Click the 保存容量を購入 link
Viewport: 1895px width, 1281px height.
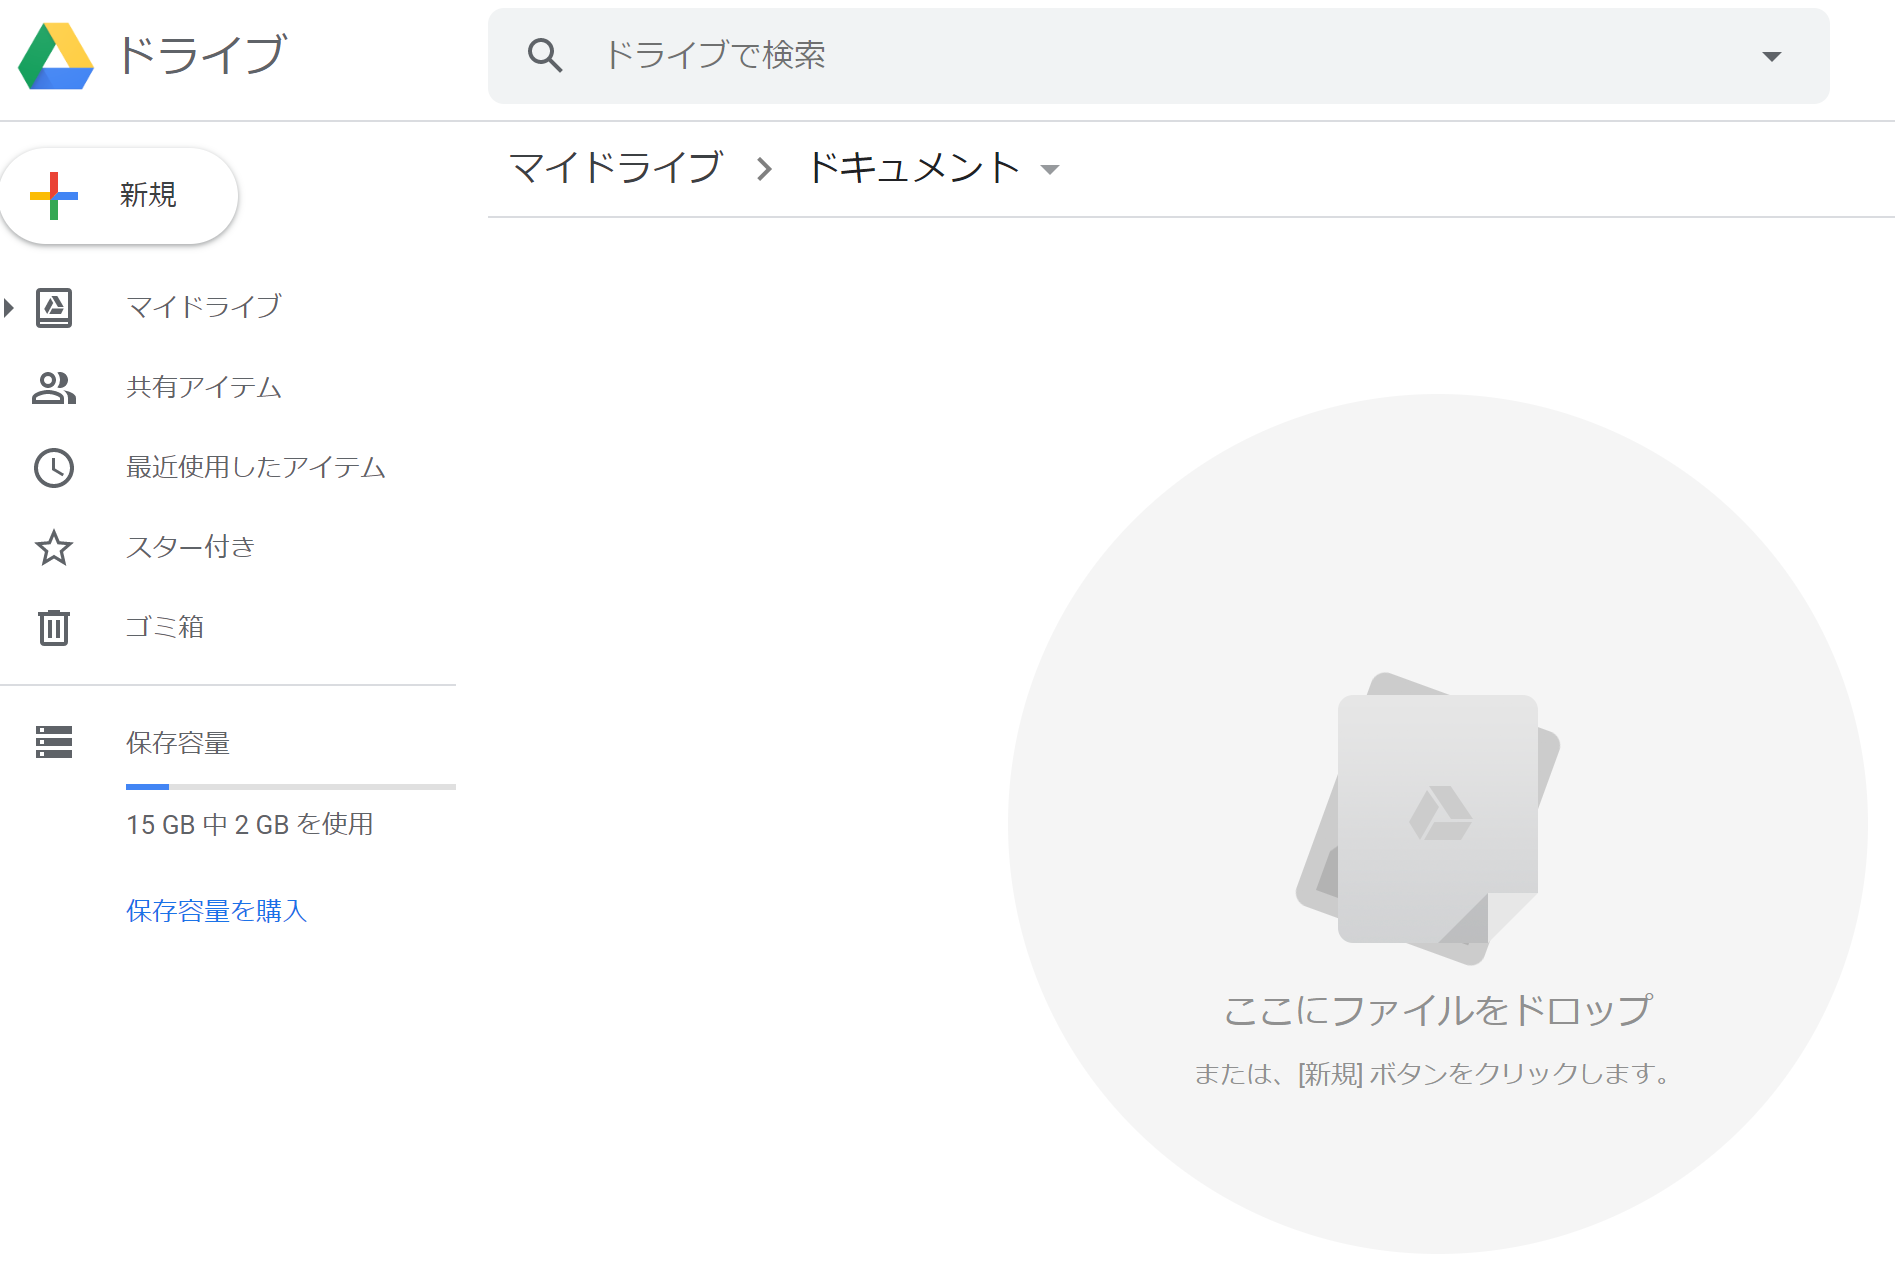pyautogui.click(x=216, y=911)
